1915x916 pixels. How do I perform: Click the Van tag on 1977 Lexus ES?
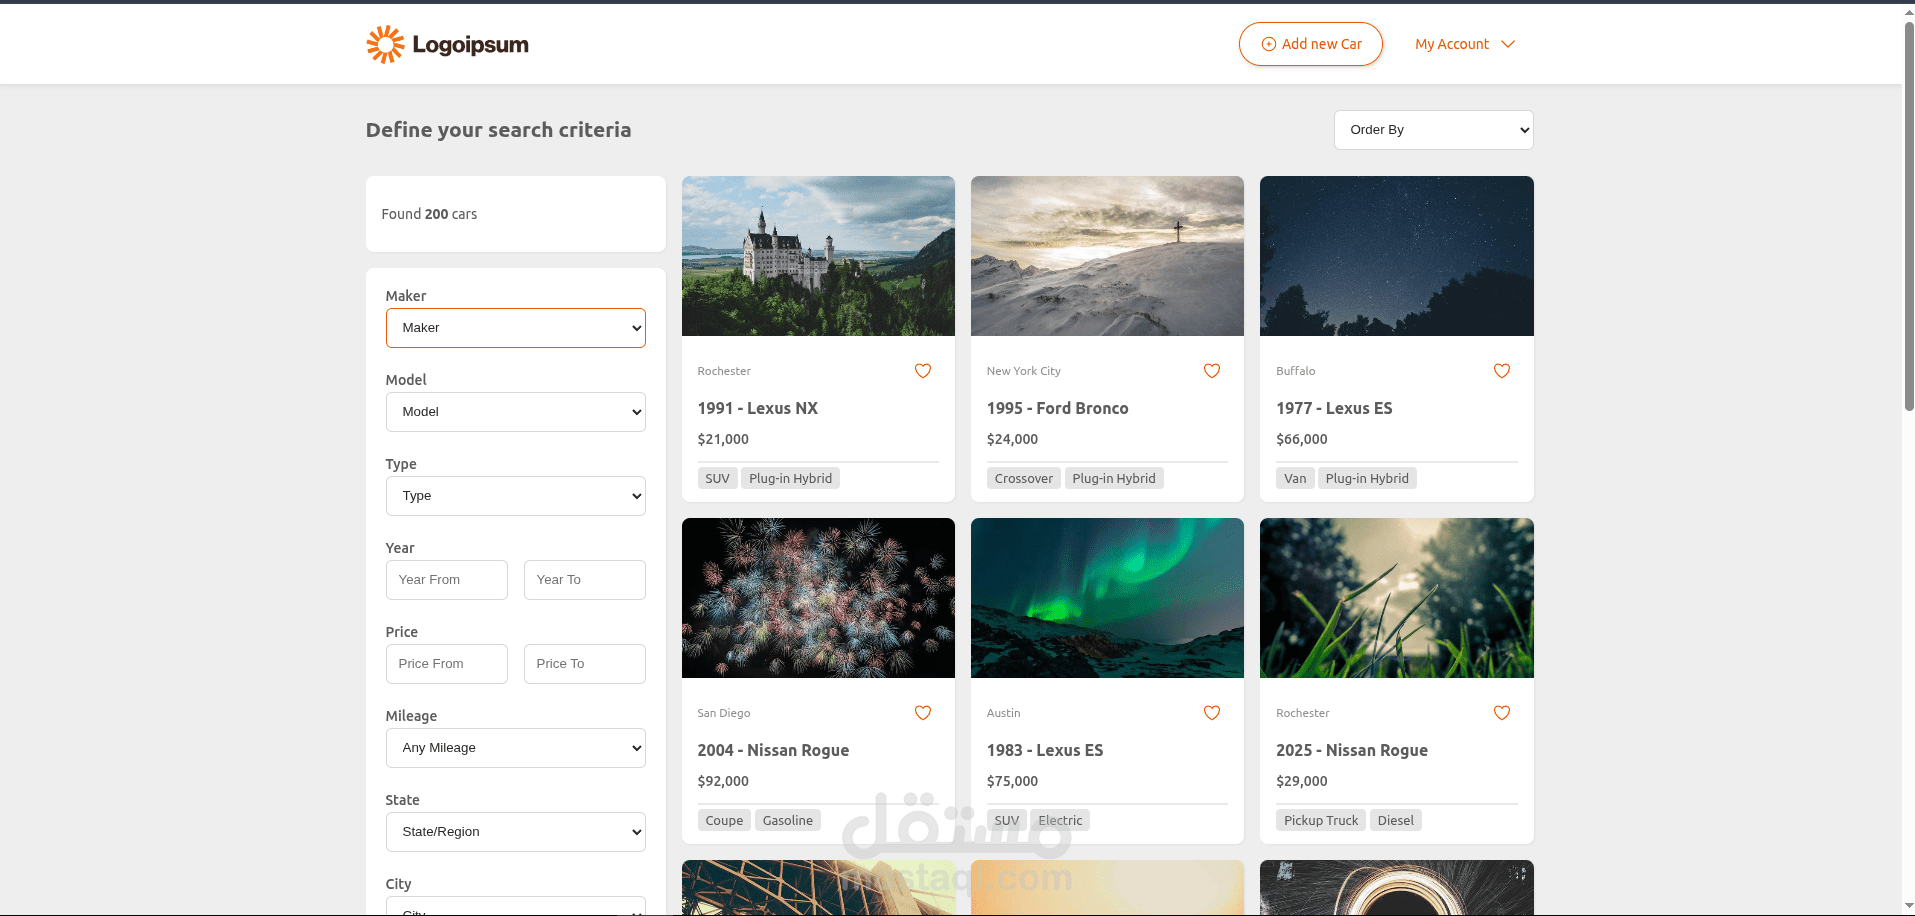point(1295,478)
